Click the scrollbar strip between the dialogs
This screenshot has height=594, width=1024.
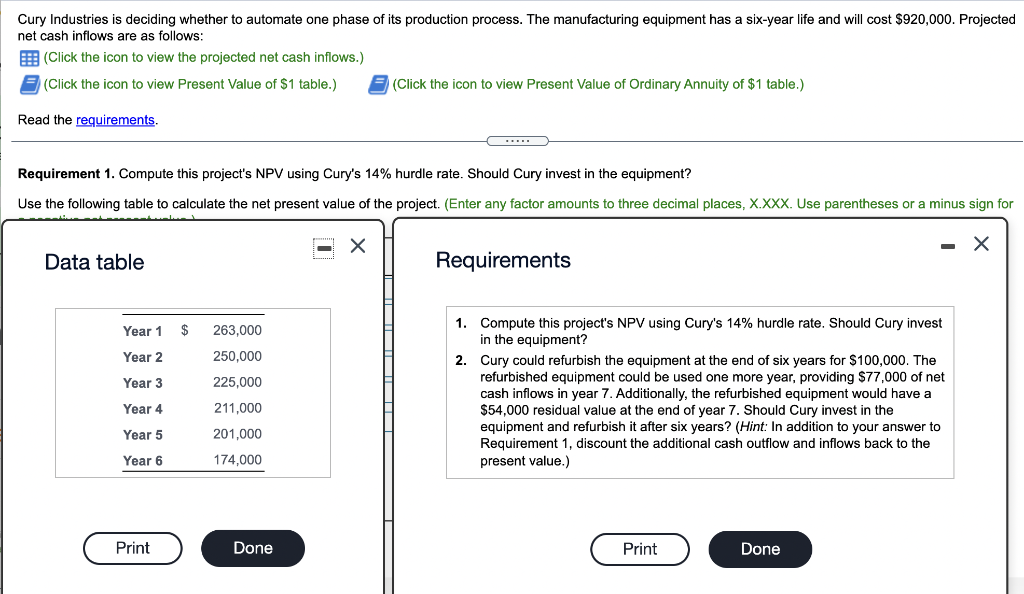(x=389, y=400)
